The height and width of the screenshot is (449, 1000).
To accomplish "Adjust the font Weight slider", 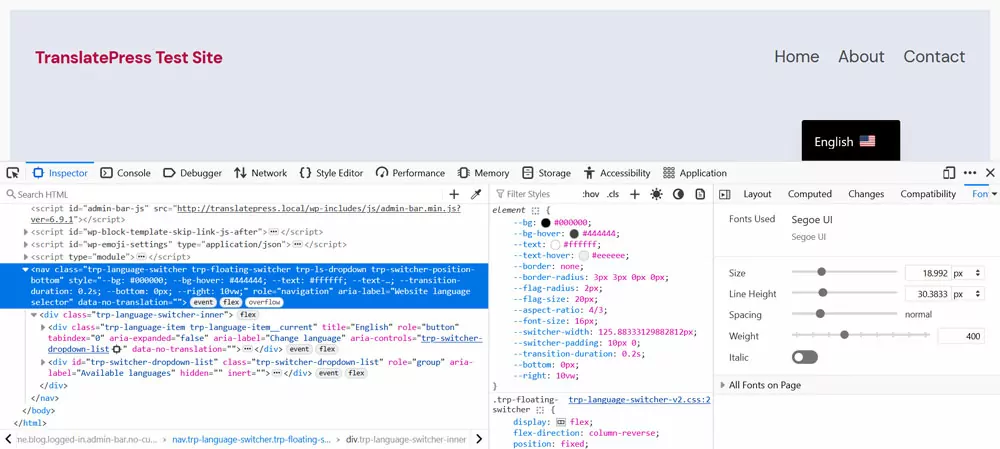I will click(861, 335).
